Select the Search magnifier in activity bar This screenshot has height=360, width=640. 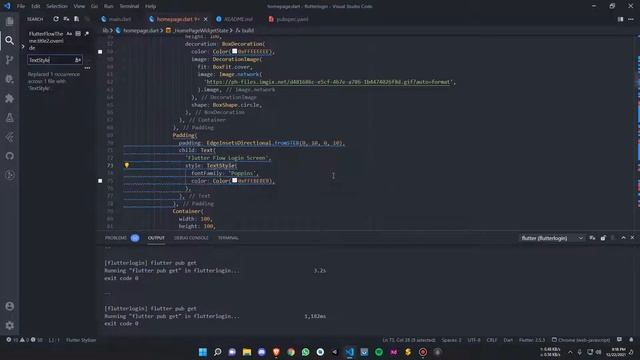pyautogui.click(x=9, y=40)
